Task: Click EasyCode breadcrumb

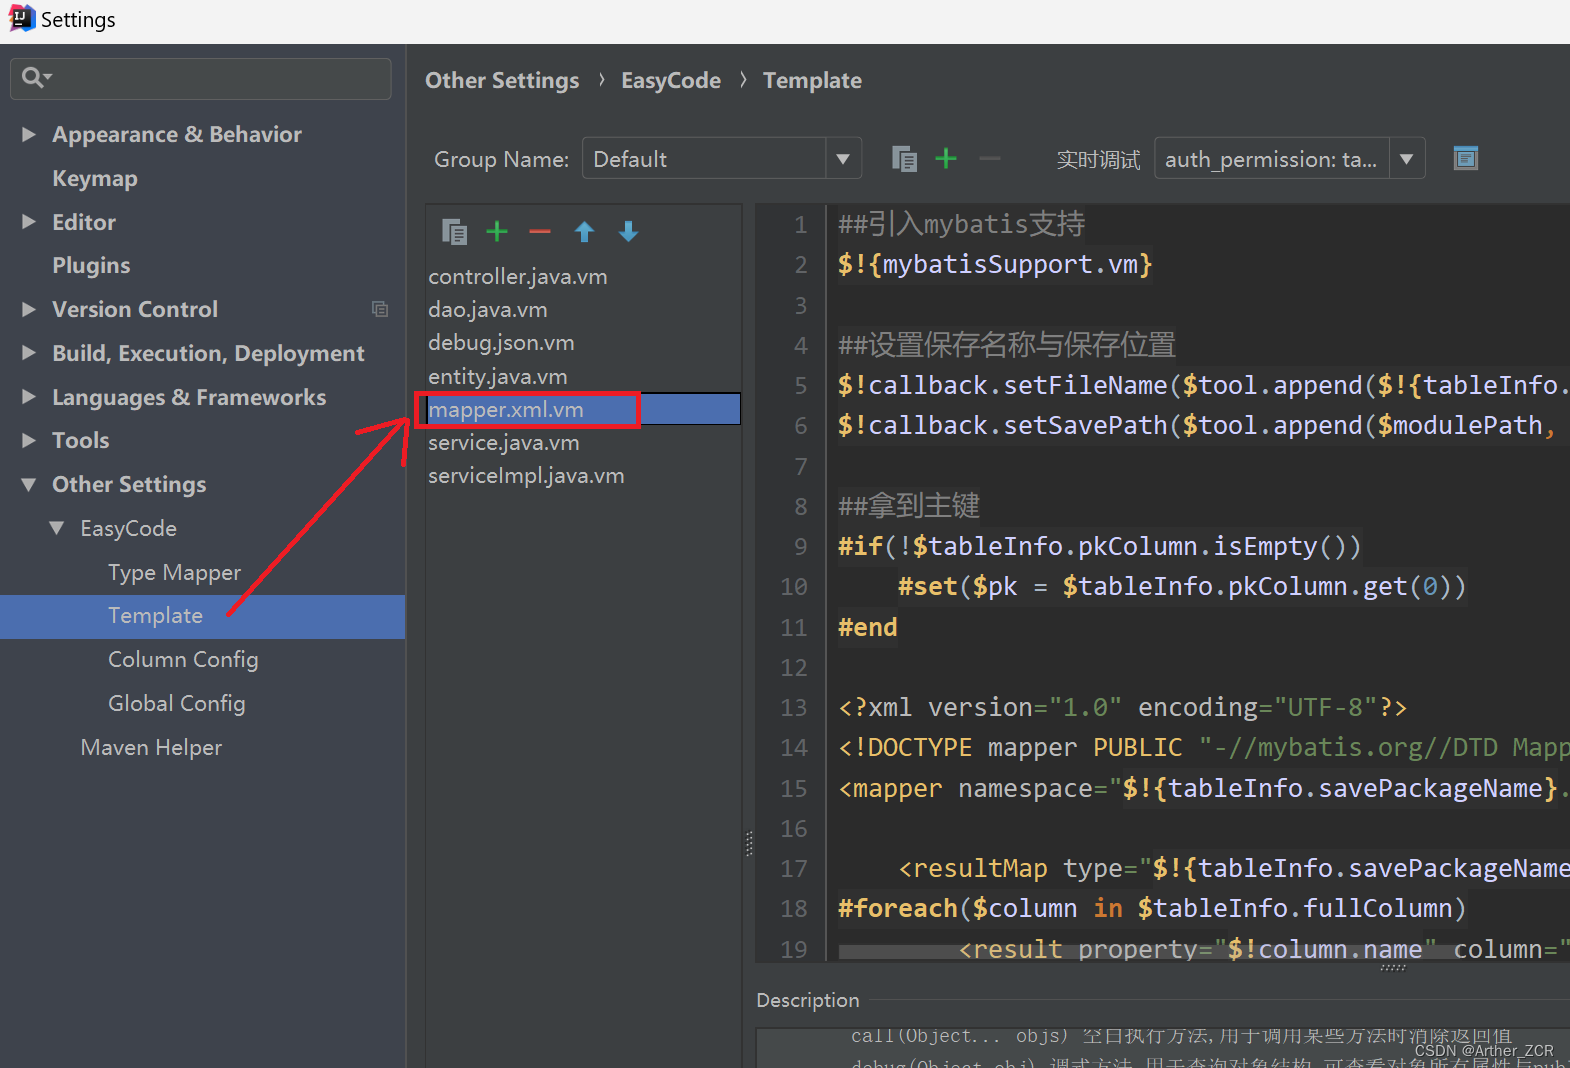Action: click(671, 80)
